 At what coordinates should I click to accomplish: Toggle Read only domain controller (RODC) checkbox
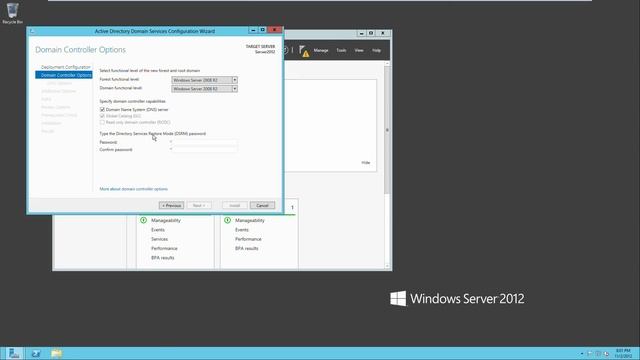102,122
